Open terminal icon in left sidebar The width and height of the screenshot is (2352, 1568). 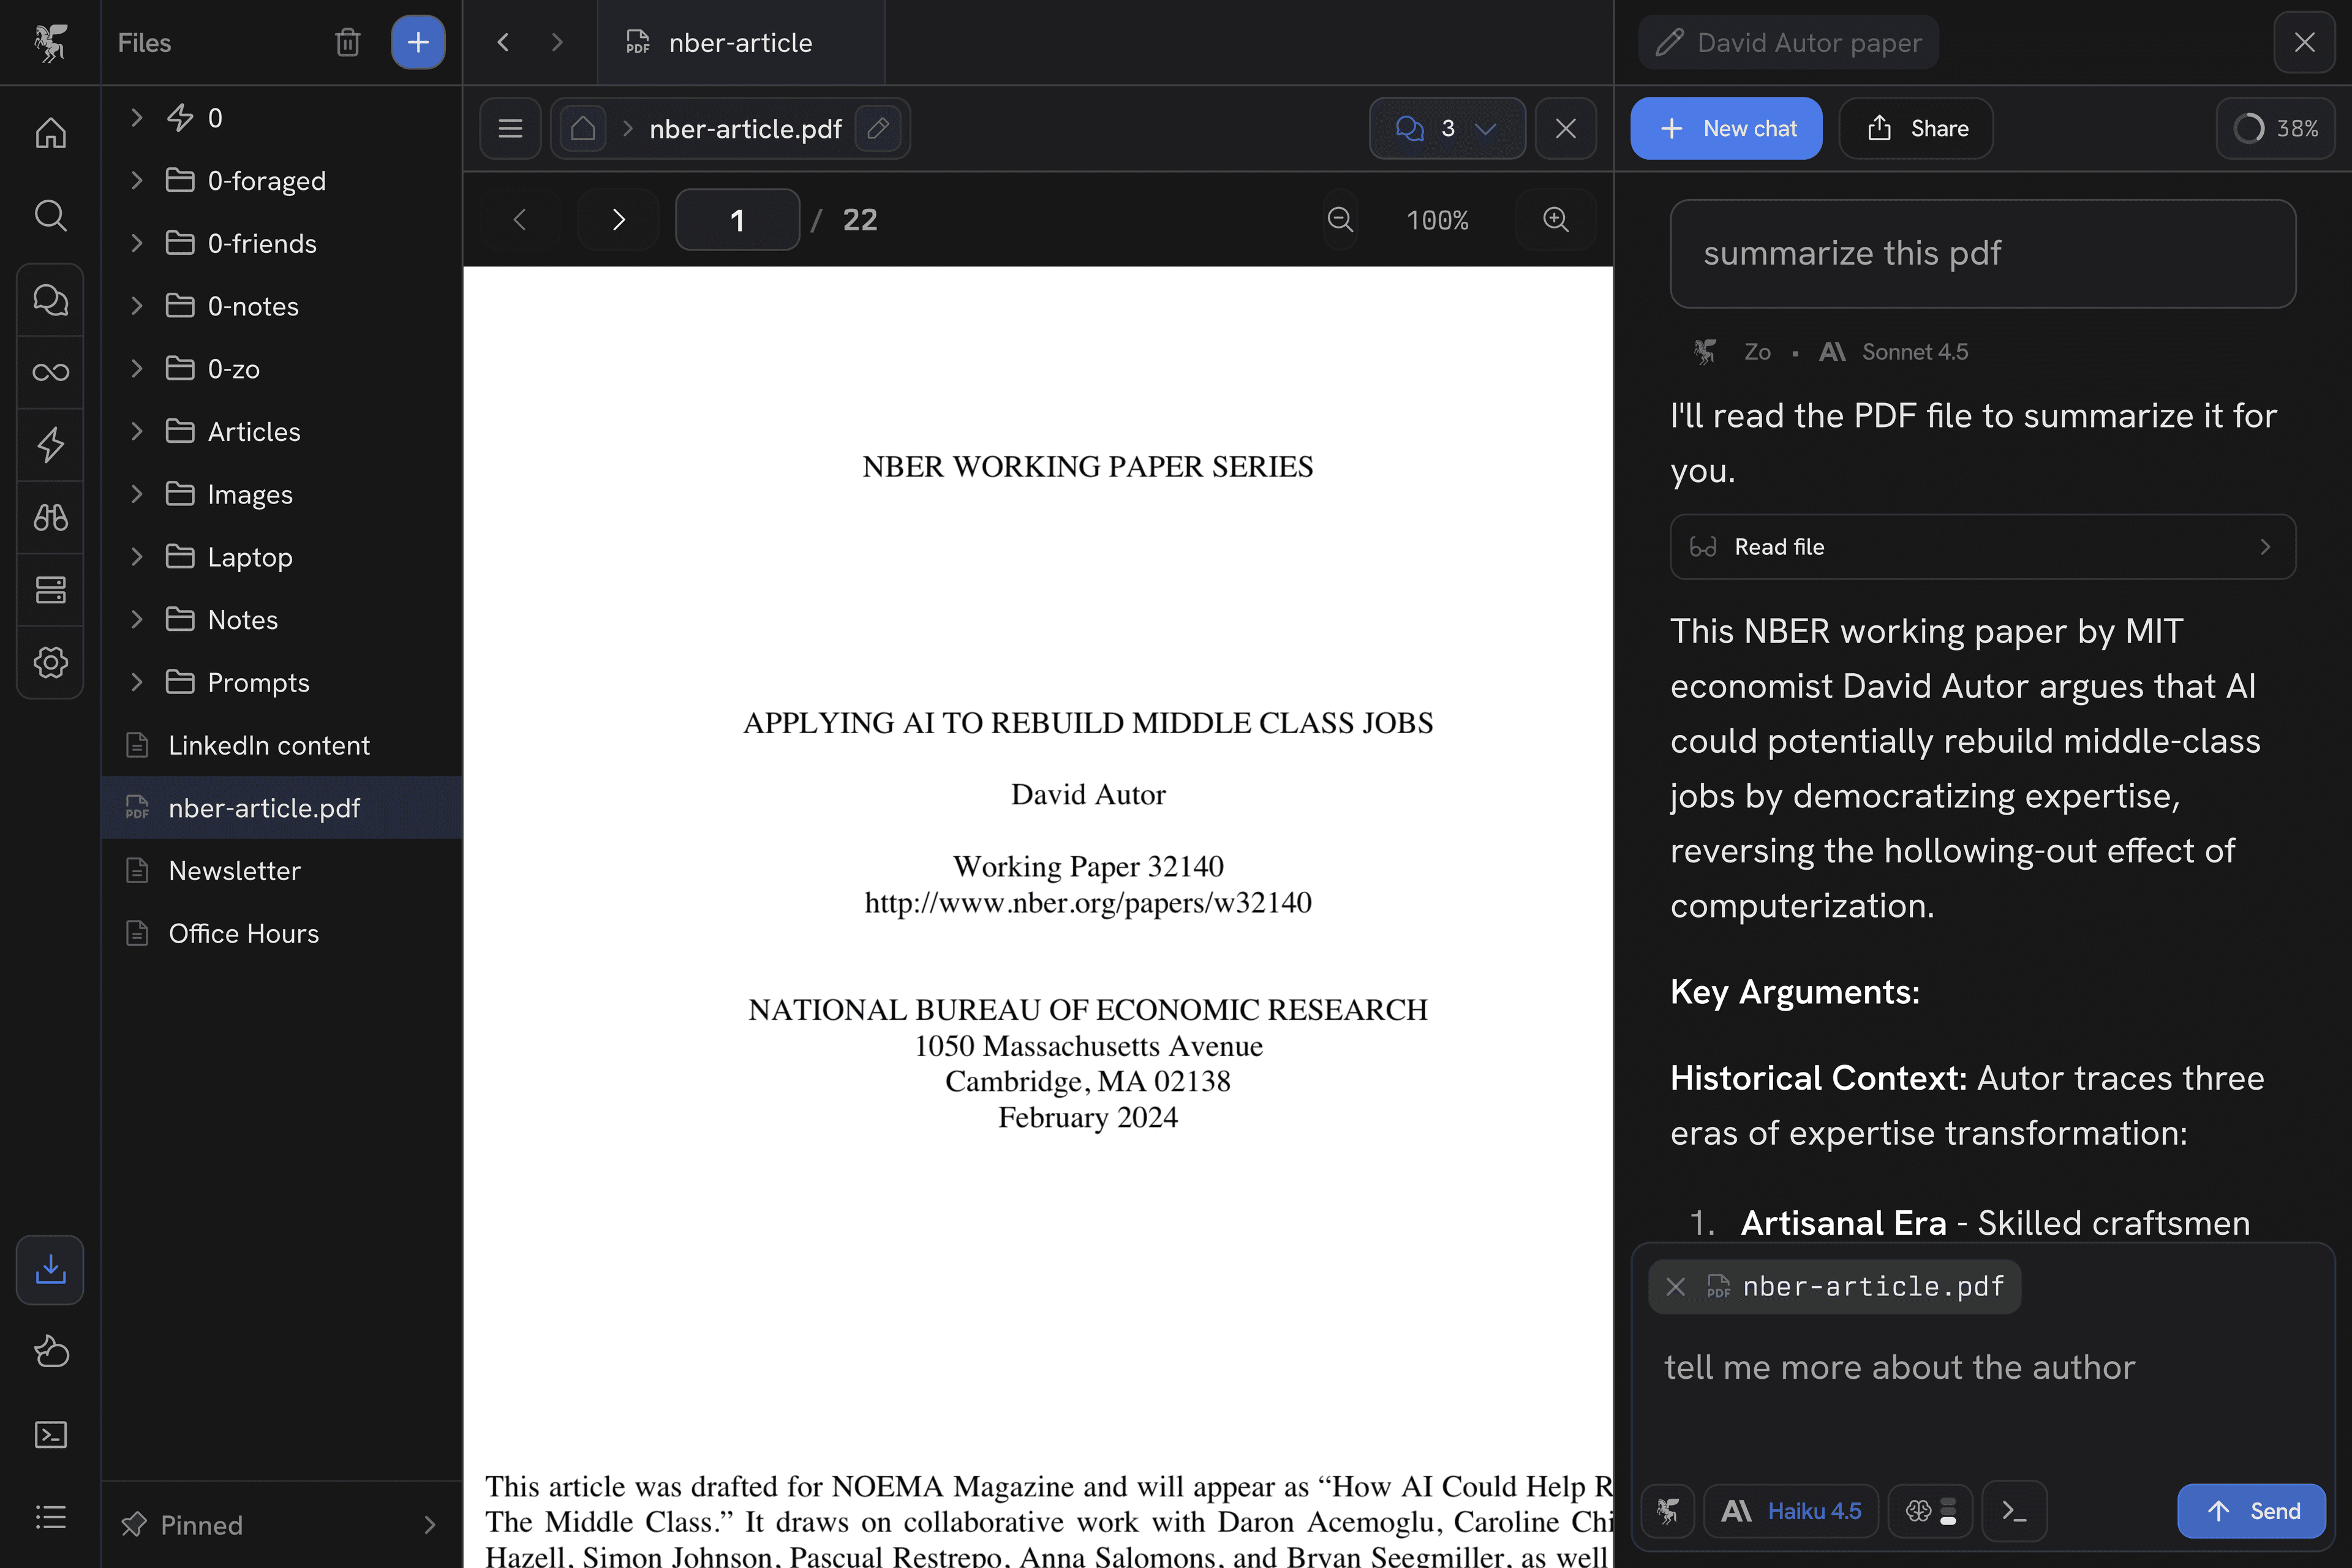point(50,1434)
